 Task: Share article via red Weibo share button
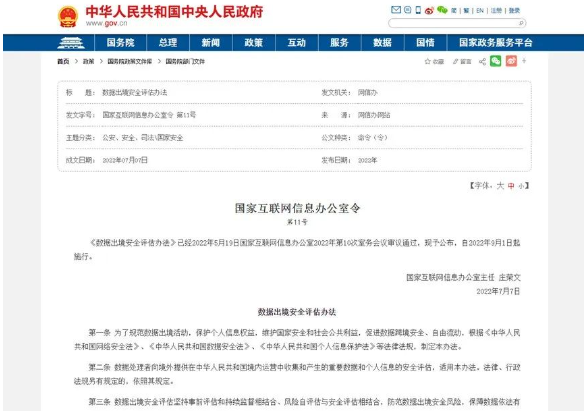[x=511, y=61]
